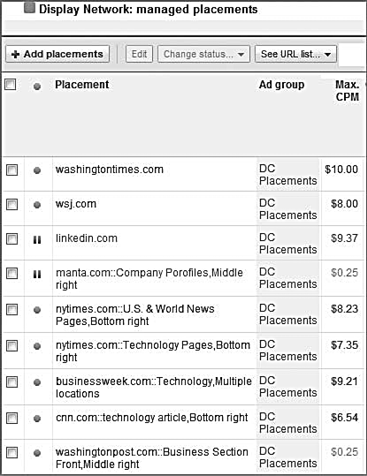This screenshot has width=367, height=476.
Task: Click the status dot for cnn.com technology article
Action: pyautogui.click(x=37, y=418)
